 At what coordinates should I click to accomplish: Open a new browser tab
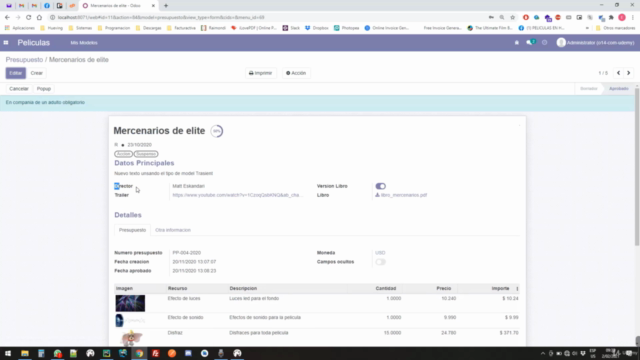pyautogui.click(x=166, y=6)
